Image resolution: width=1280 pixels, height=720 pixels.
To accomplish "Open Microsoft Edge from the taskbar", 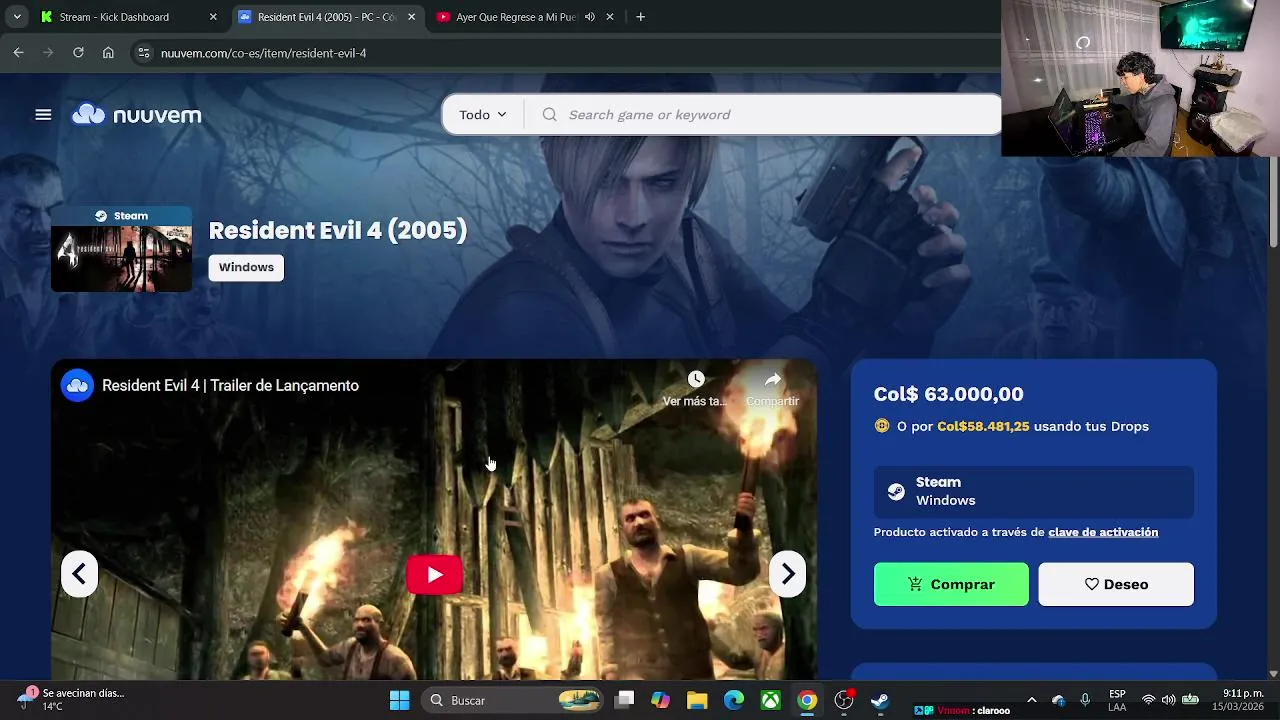I will pyautogui.click(x=734, y=700).
